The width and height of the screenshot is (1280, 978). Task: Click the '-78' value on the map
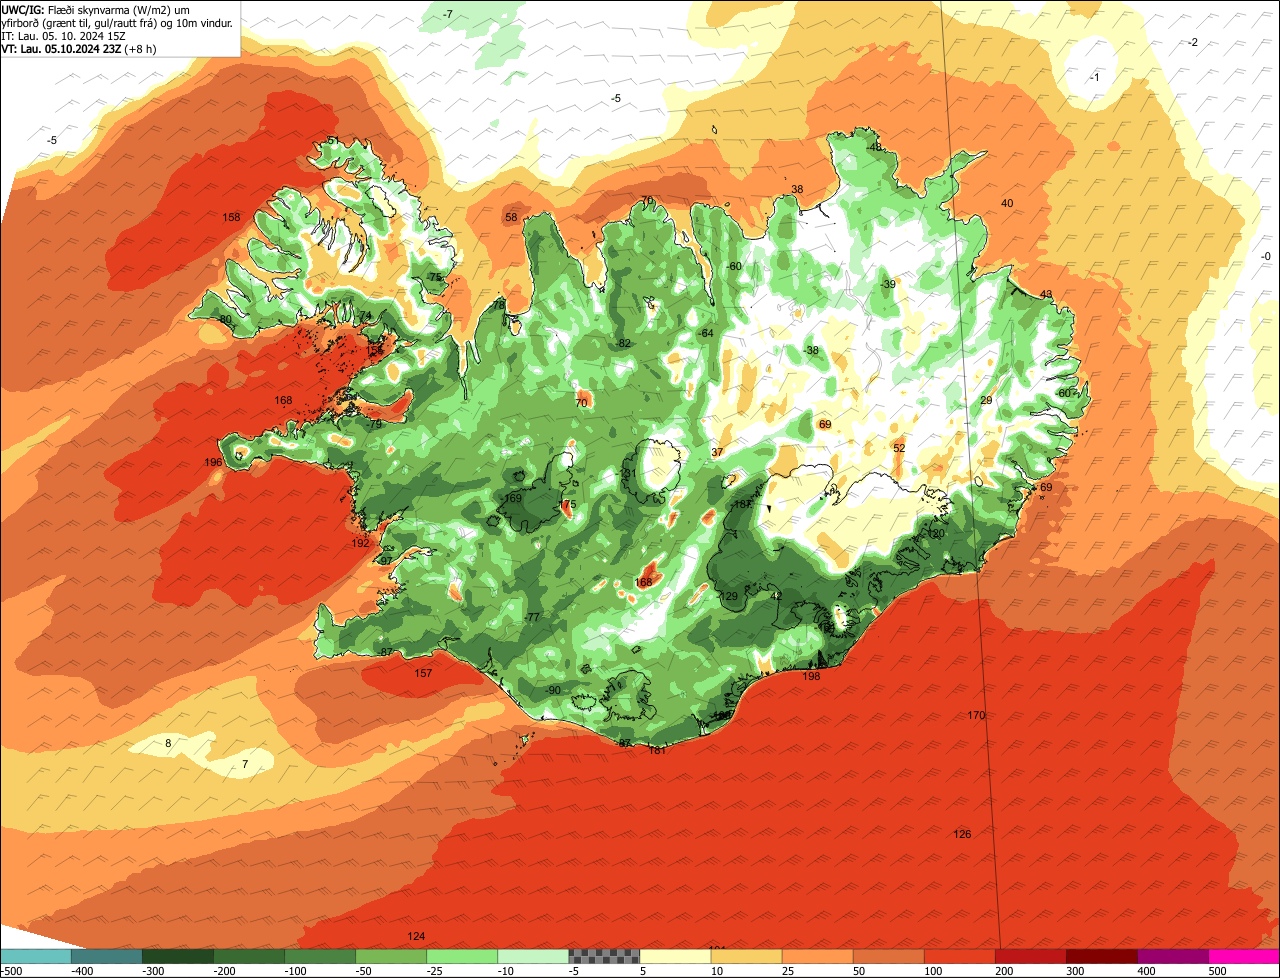point(497,304)
